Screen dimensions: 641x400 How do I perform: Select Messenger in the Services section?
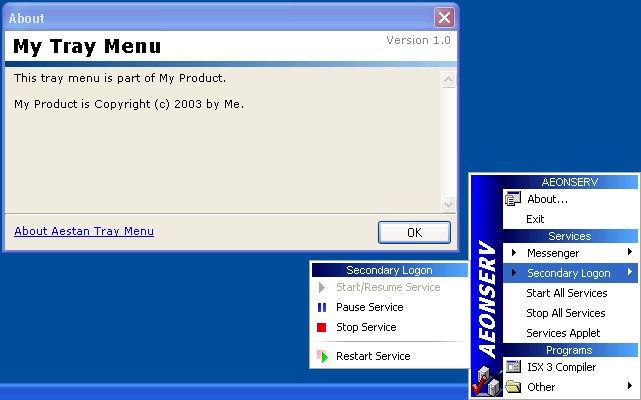coord(570,253)
